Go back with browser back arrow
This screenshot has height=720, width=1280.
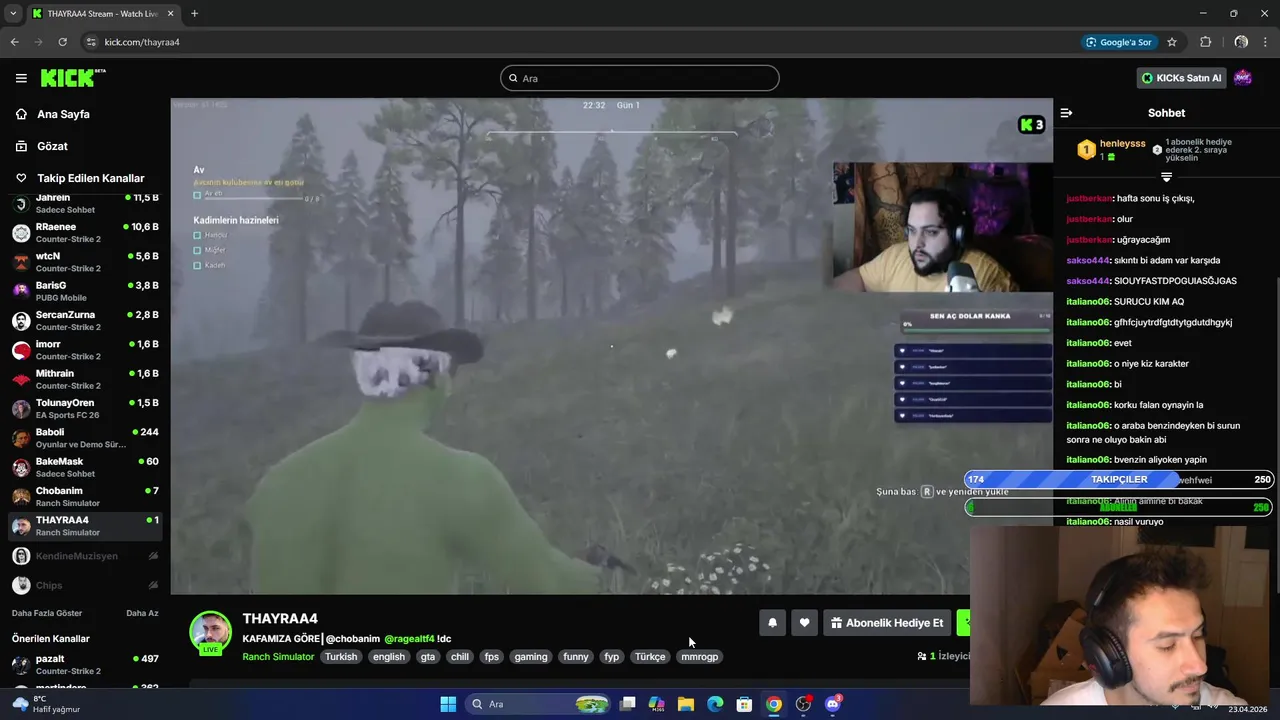coord(14,42)
